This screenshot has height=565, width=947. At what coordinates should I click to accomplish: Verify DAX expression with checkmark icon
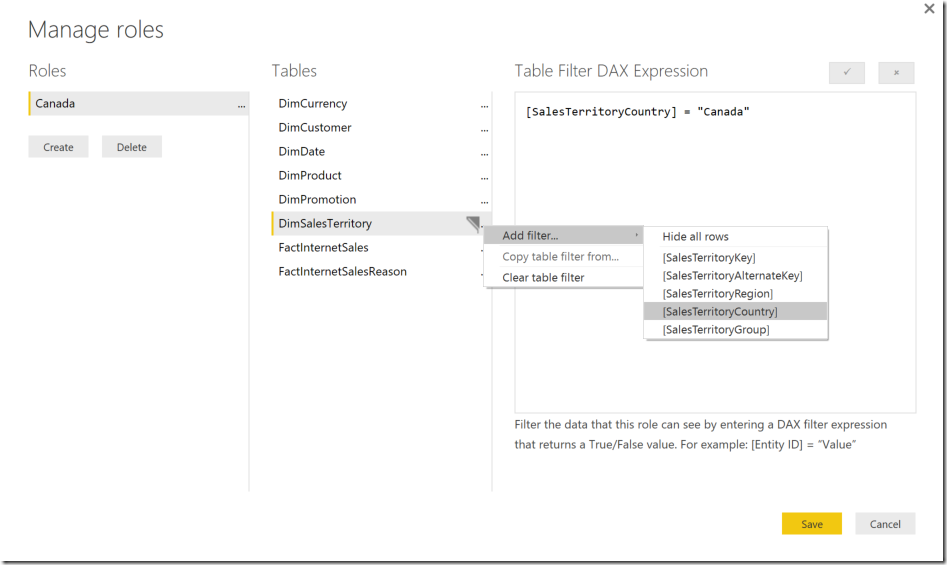point(847,73)
